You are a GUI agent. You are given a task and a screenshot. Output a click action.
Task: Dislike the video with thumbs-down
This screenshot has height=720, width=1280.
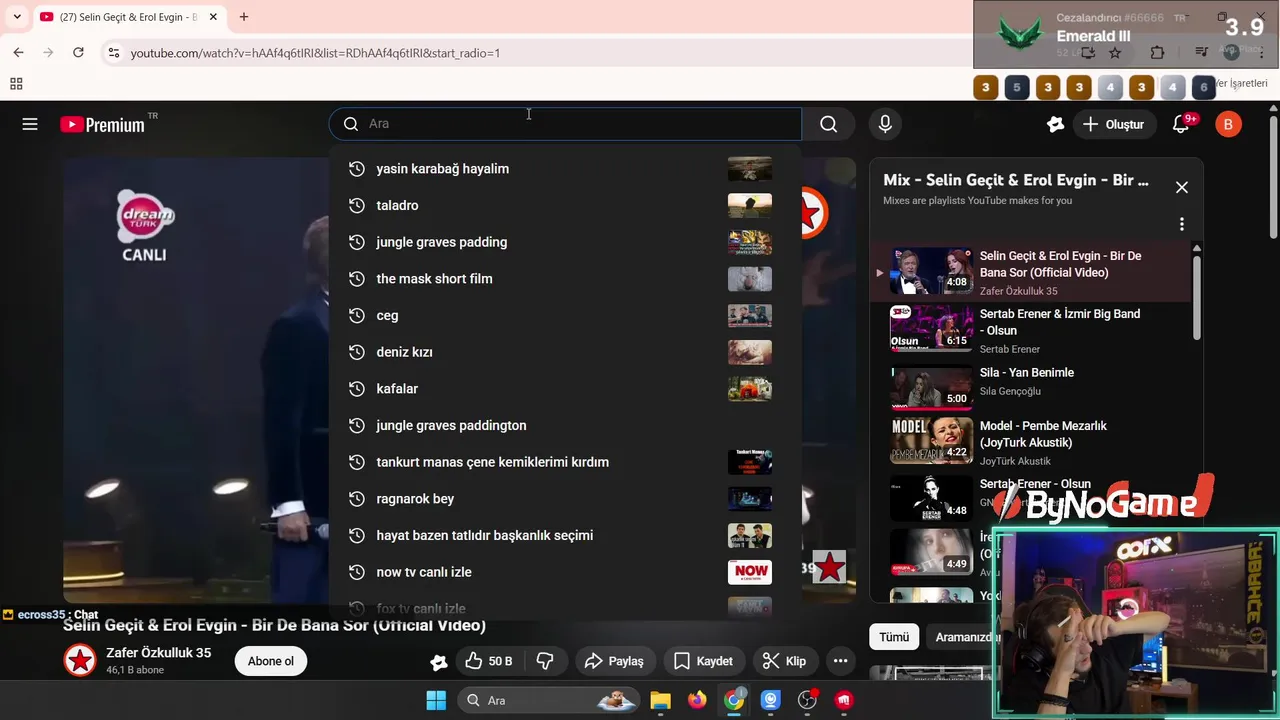coord(545,661)
